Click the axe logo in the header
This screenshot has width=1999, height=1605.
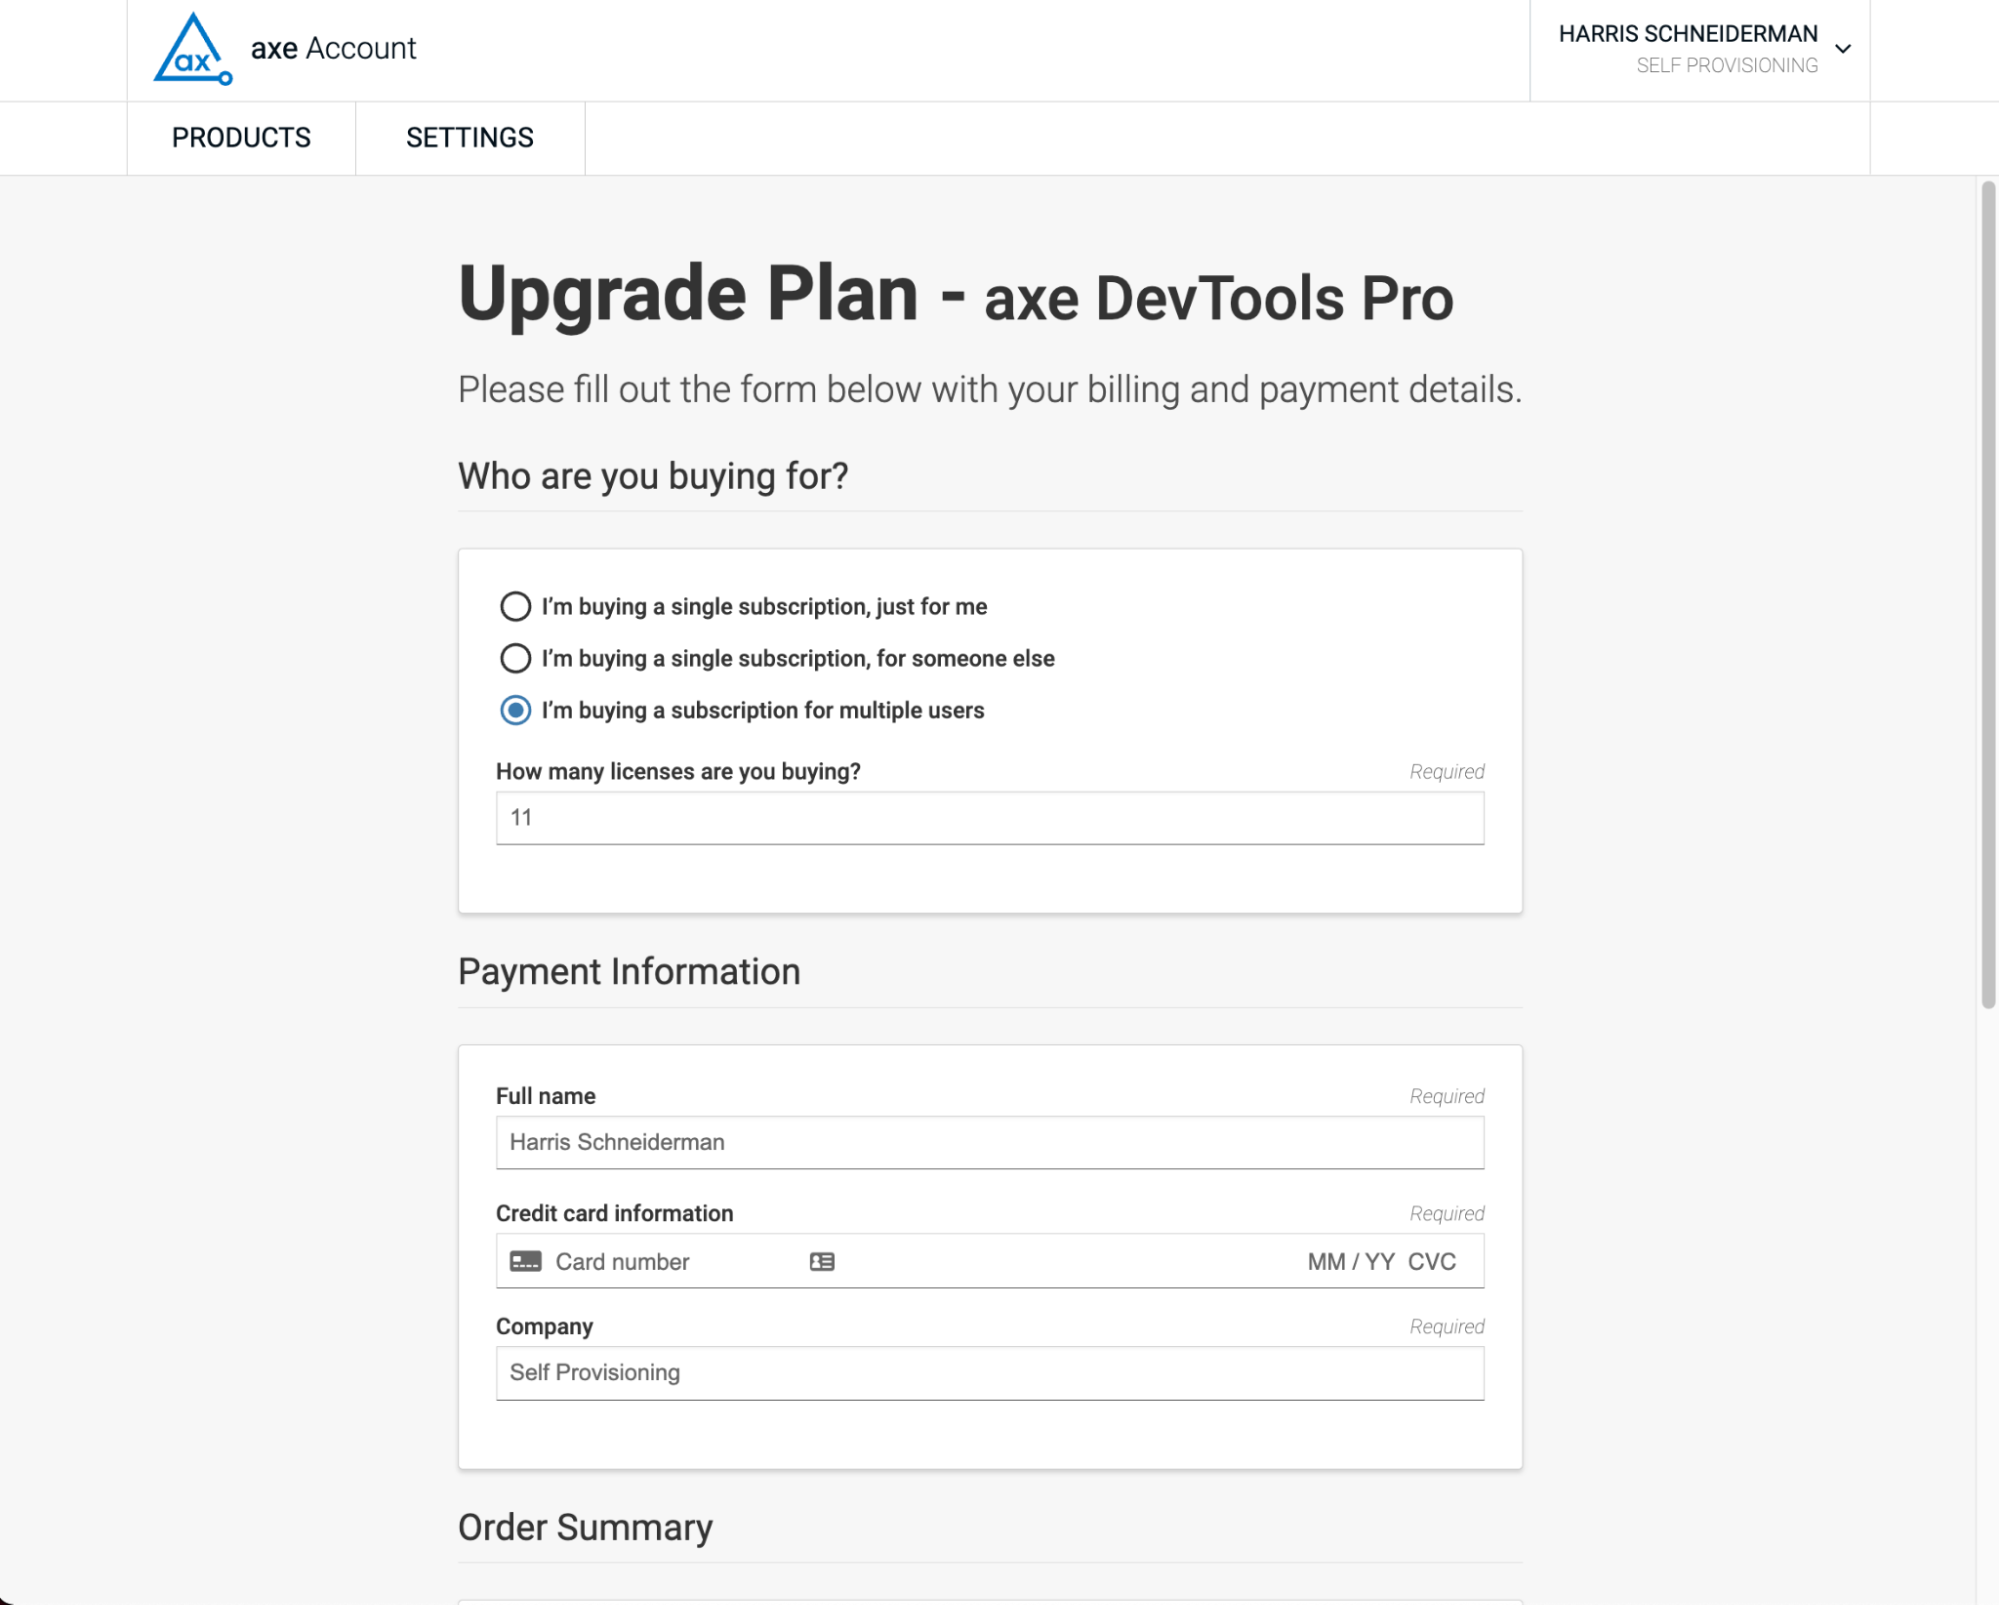coord(193,49)
